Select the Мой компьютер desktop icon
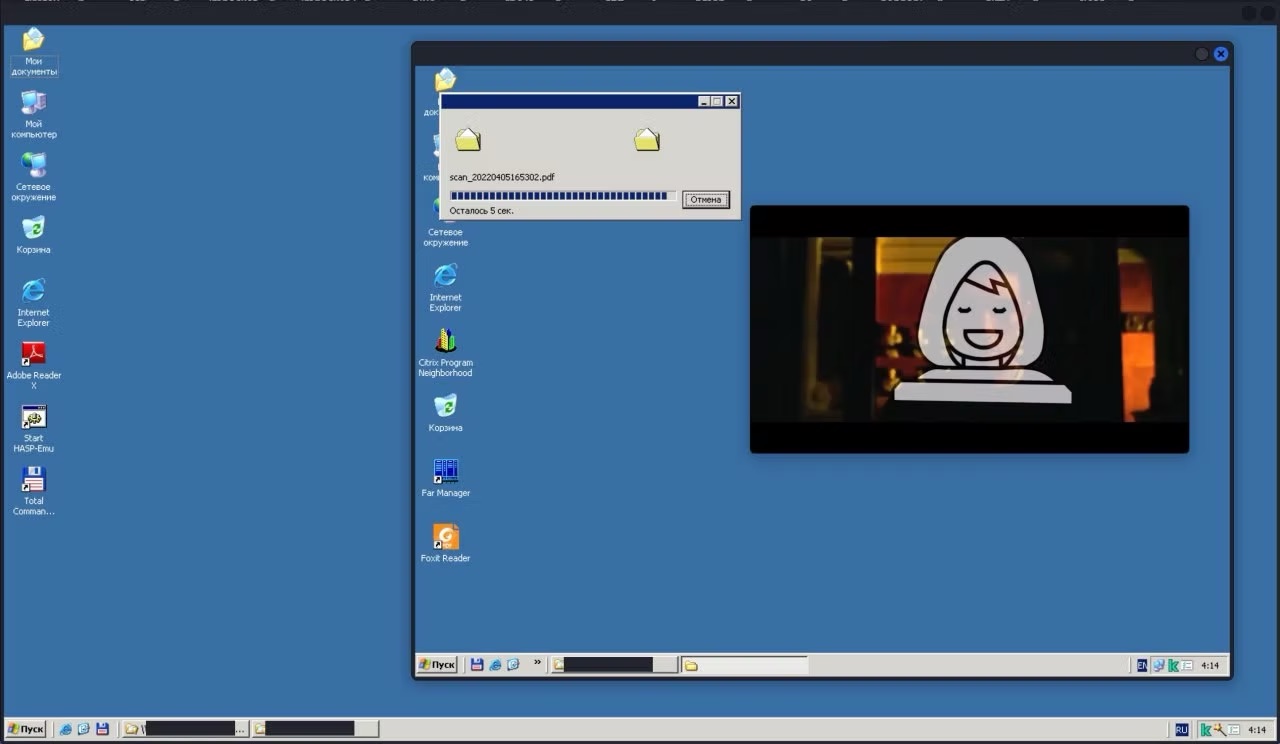This screenshot has width=1280, height=744. pos(34,104)
